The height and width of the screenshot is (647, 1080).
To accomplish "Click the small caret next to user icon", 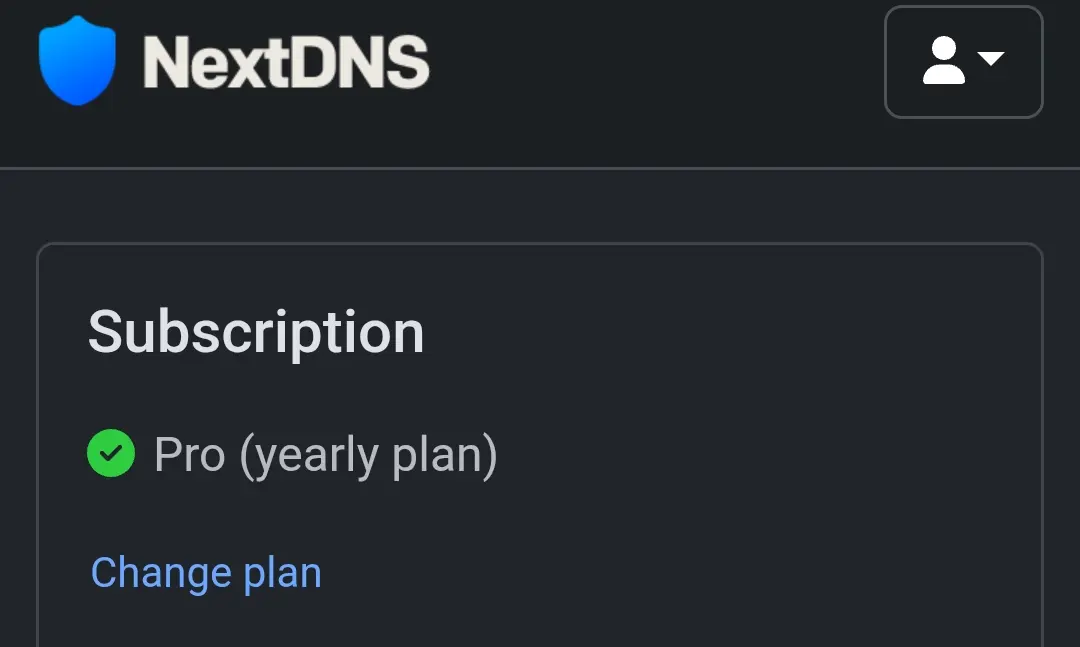I will 990,59.
